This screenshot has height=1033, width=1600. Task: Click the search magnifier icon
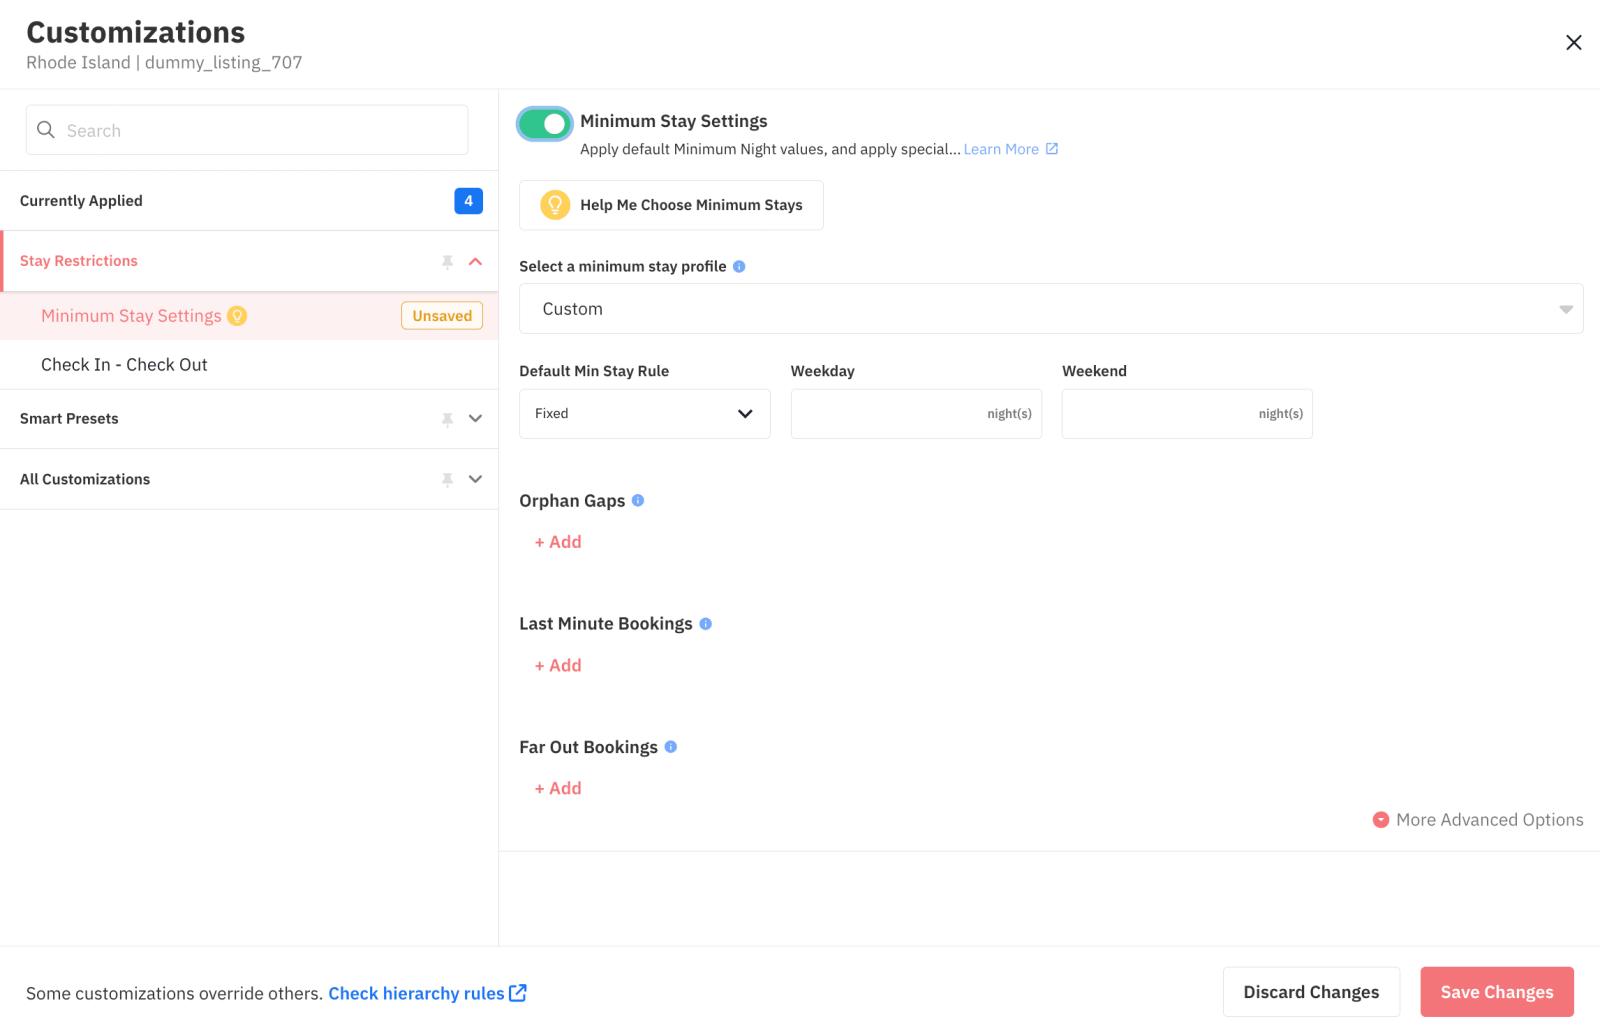pos(46,130)
